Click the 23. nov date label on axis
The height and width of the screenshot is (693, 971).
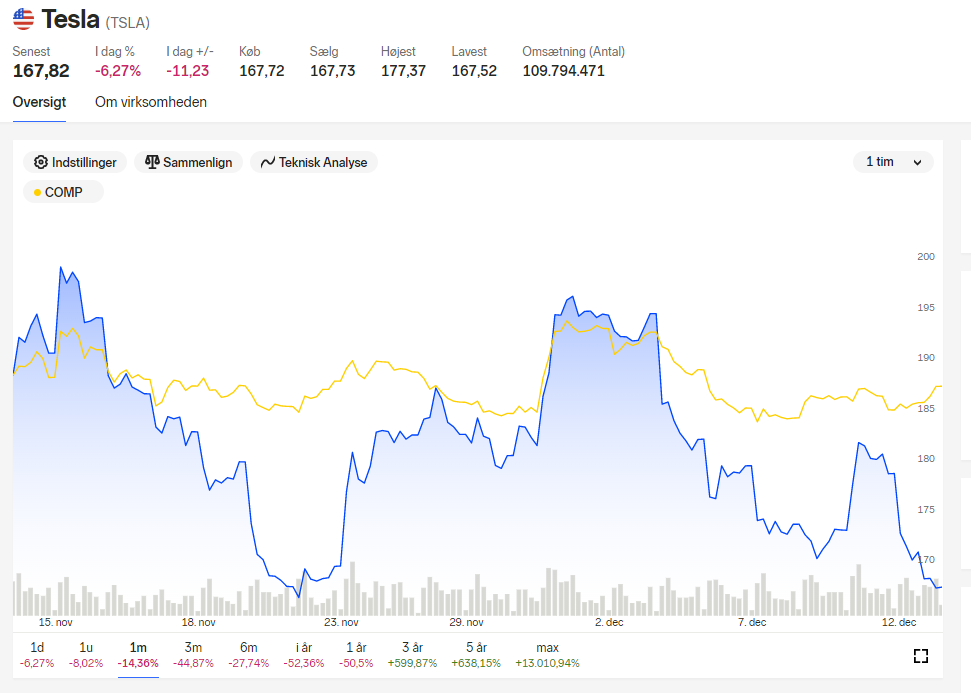[341, 622]
